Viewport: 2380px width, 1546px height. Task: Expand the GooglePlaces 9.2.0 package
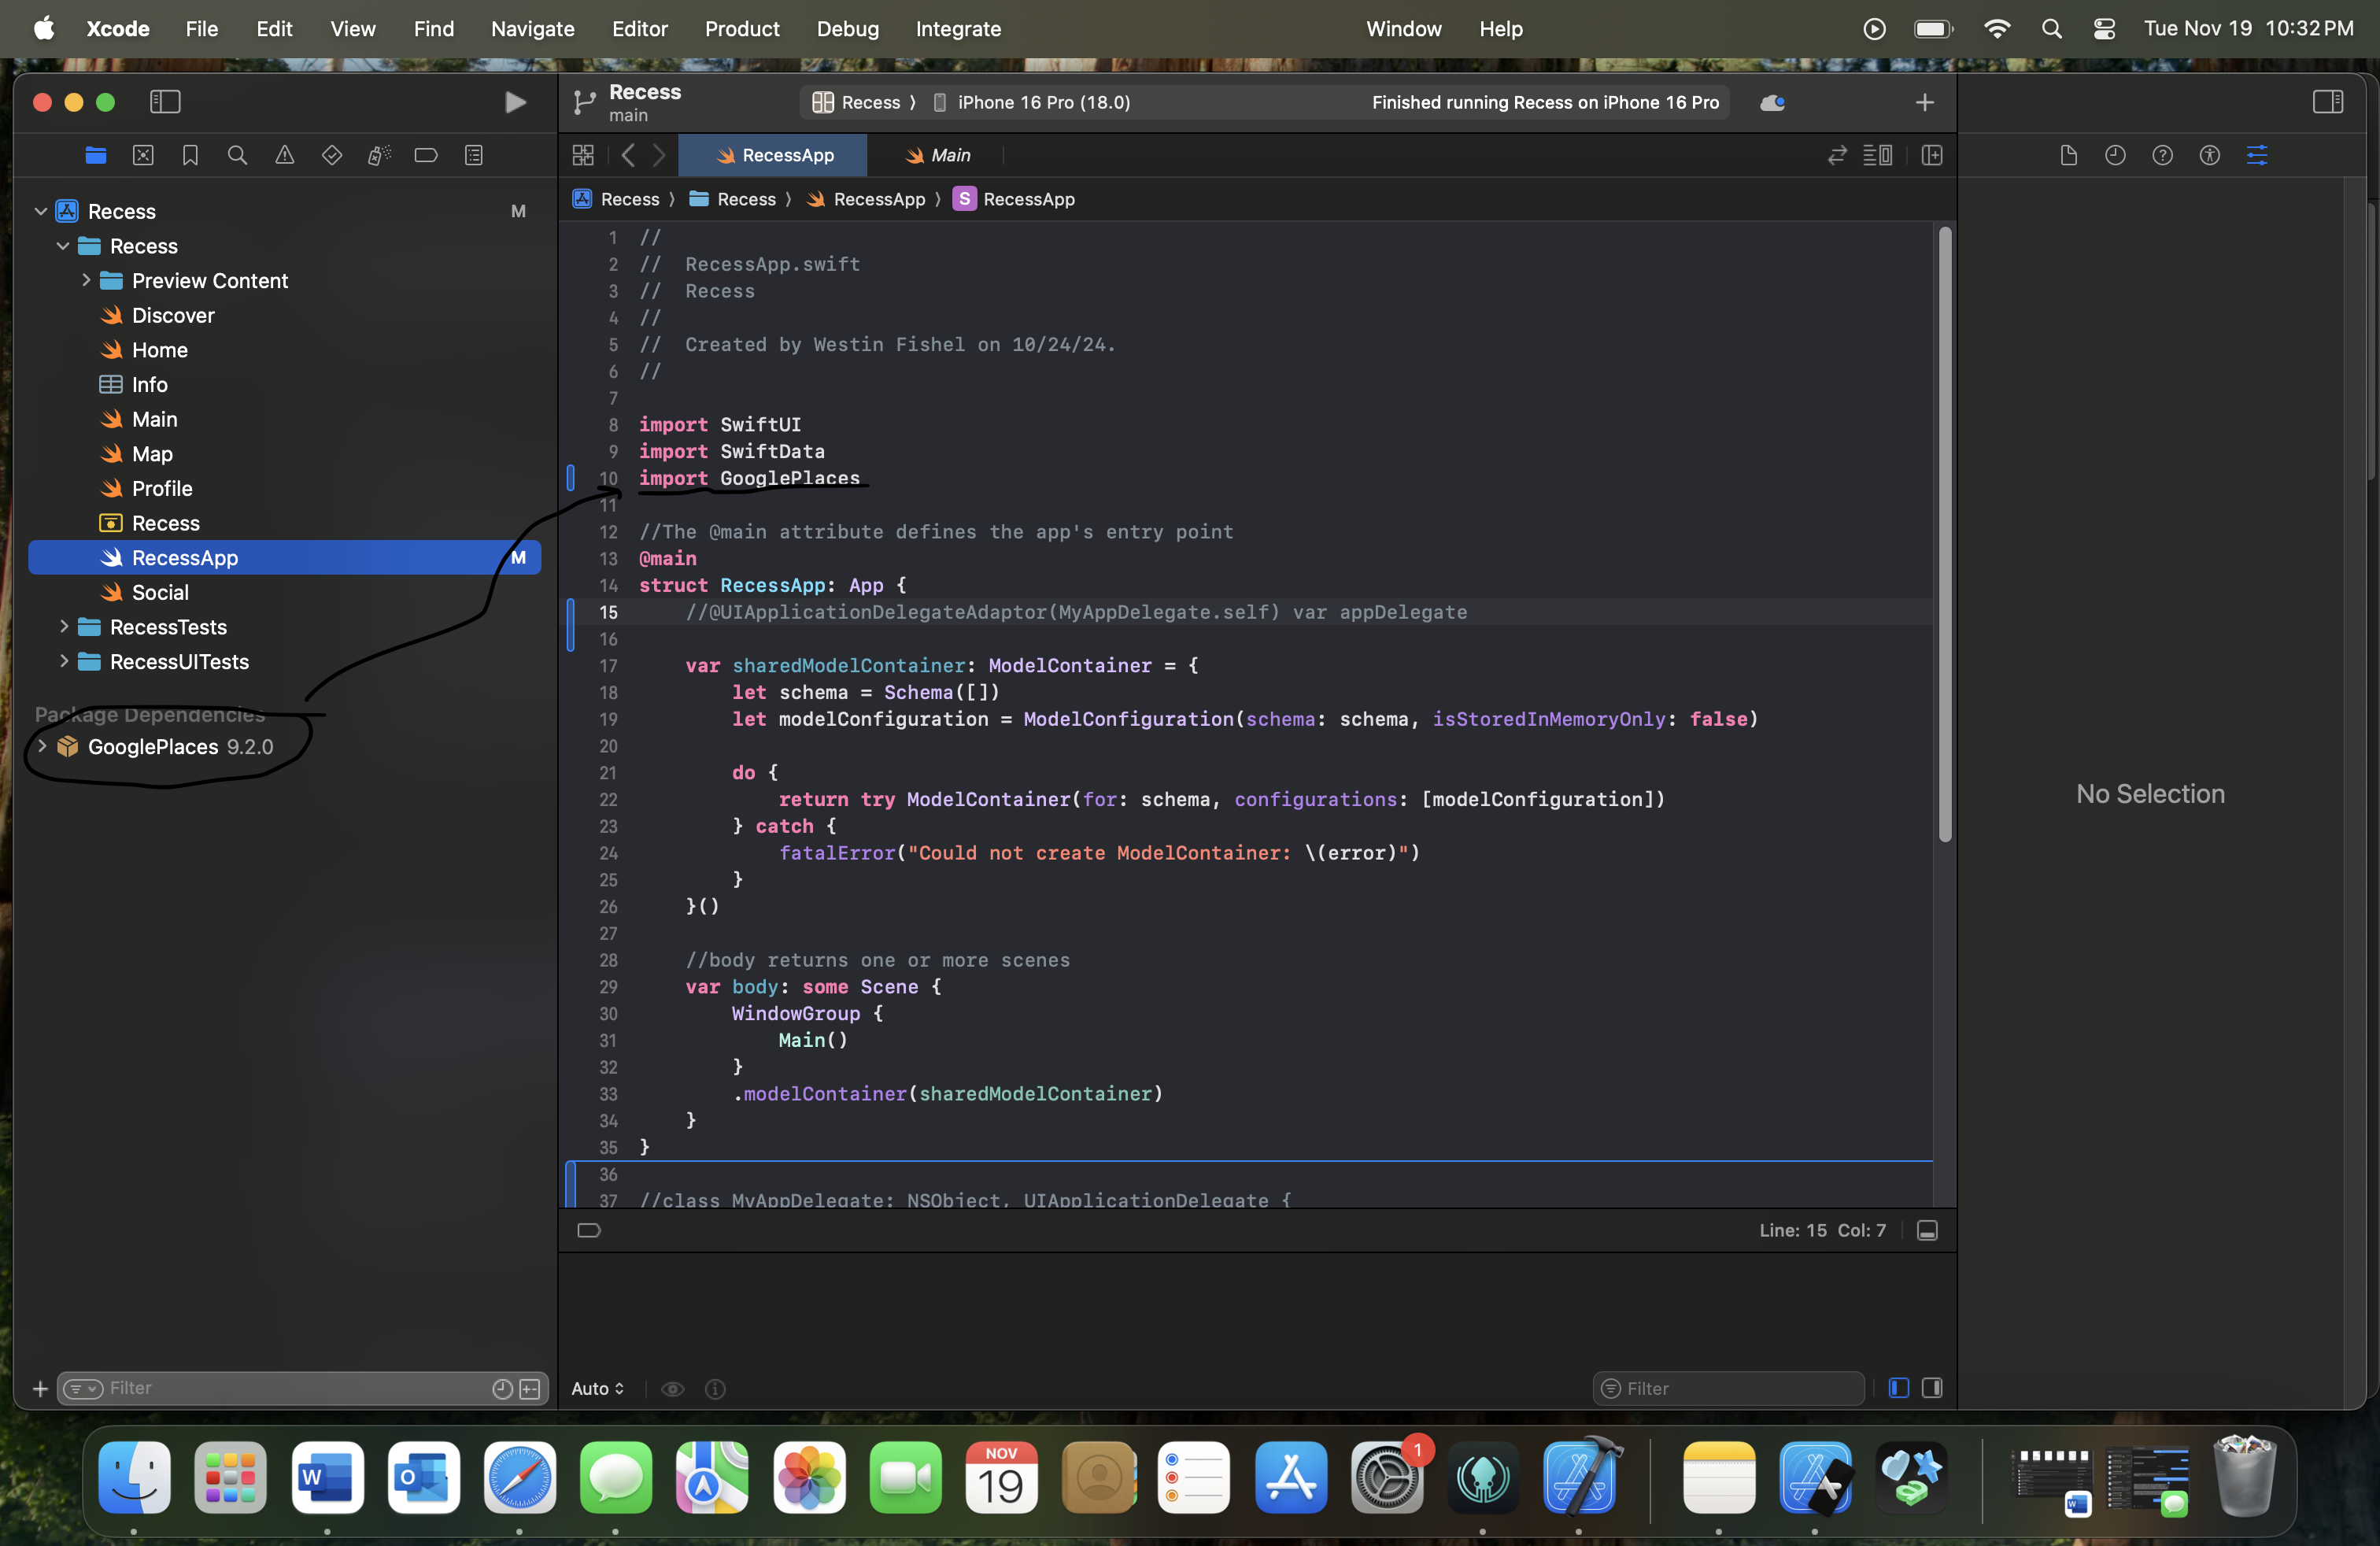[x=42, y=746]
